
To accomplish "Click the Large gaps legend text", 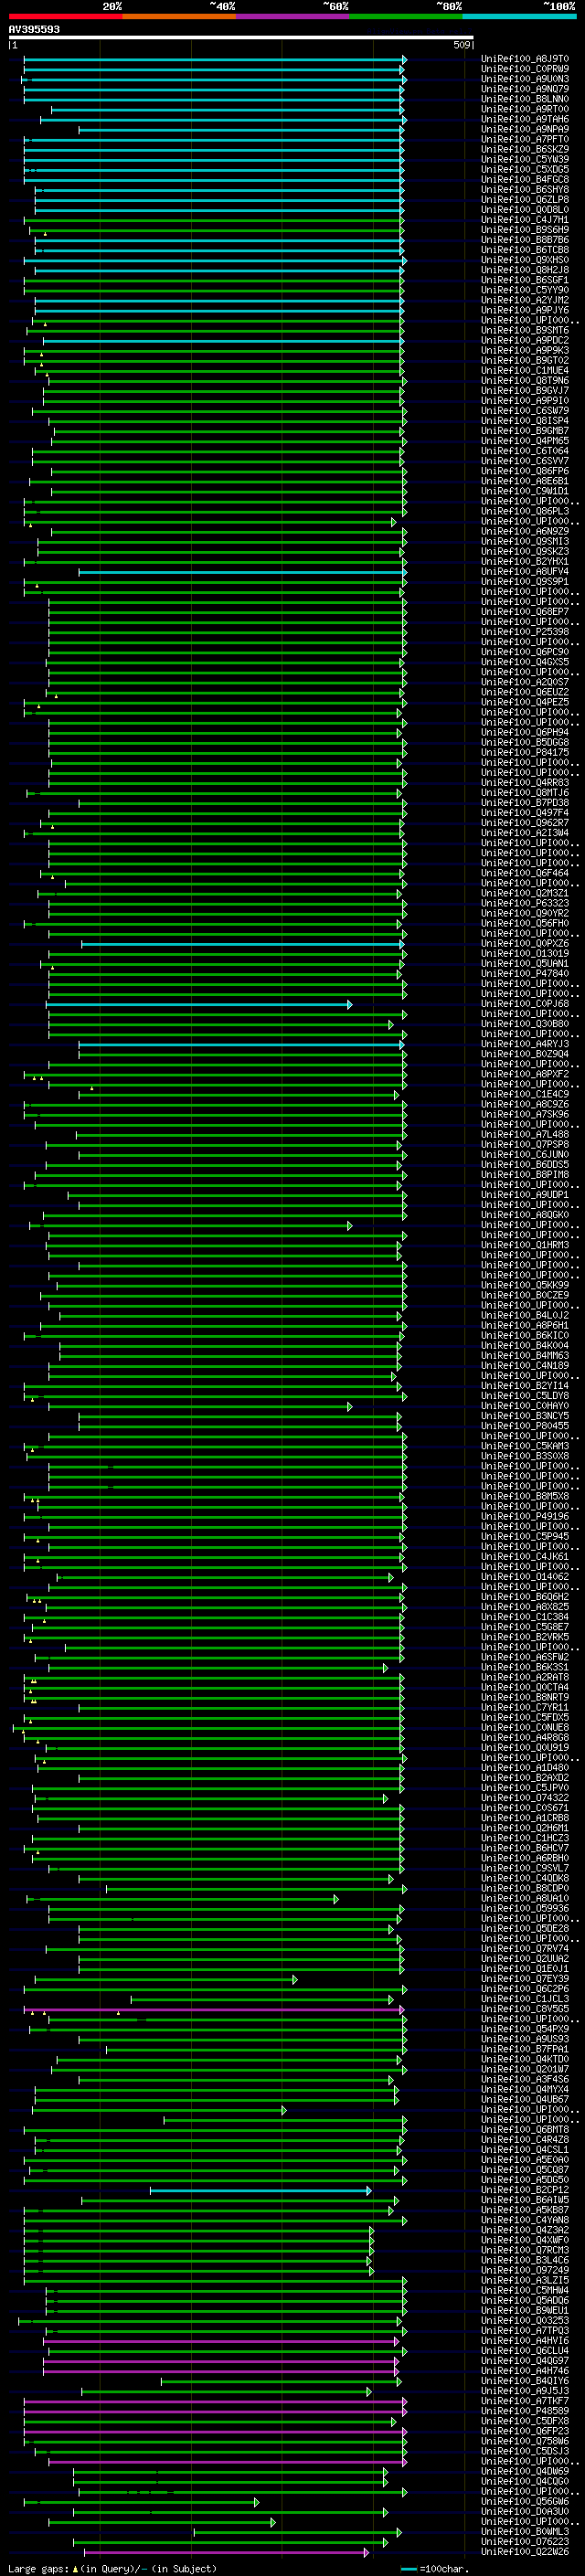I will 112,2568.
